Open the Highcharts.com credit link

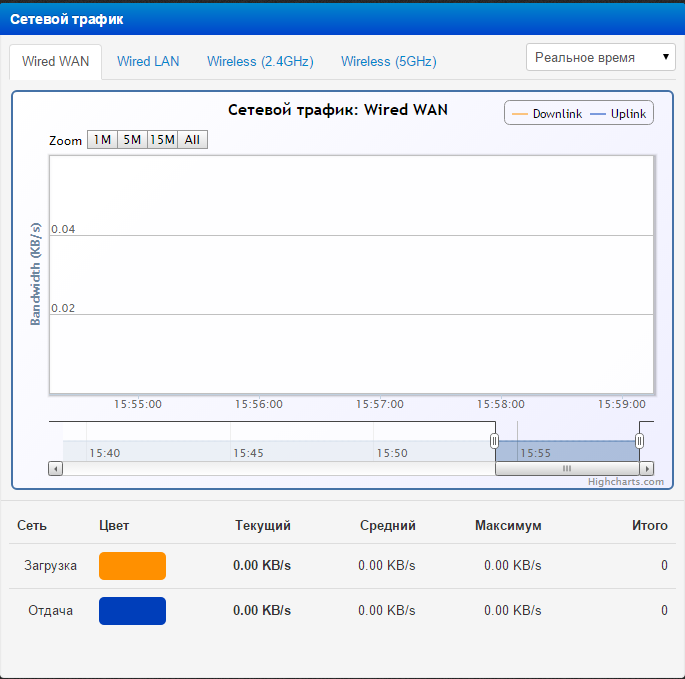(x=626, y=482)
